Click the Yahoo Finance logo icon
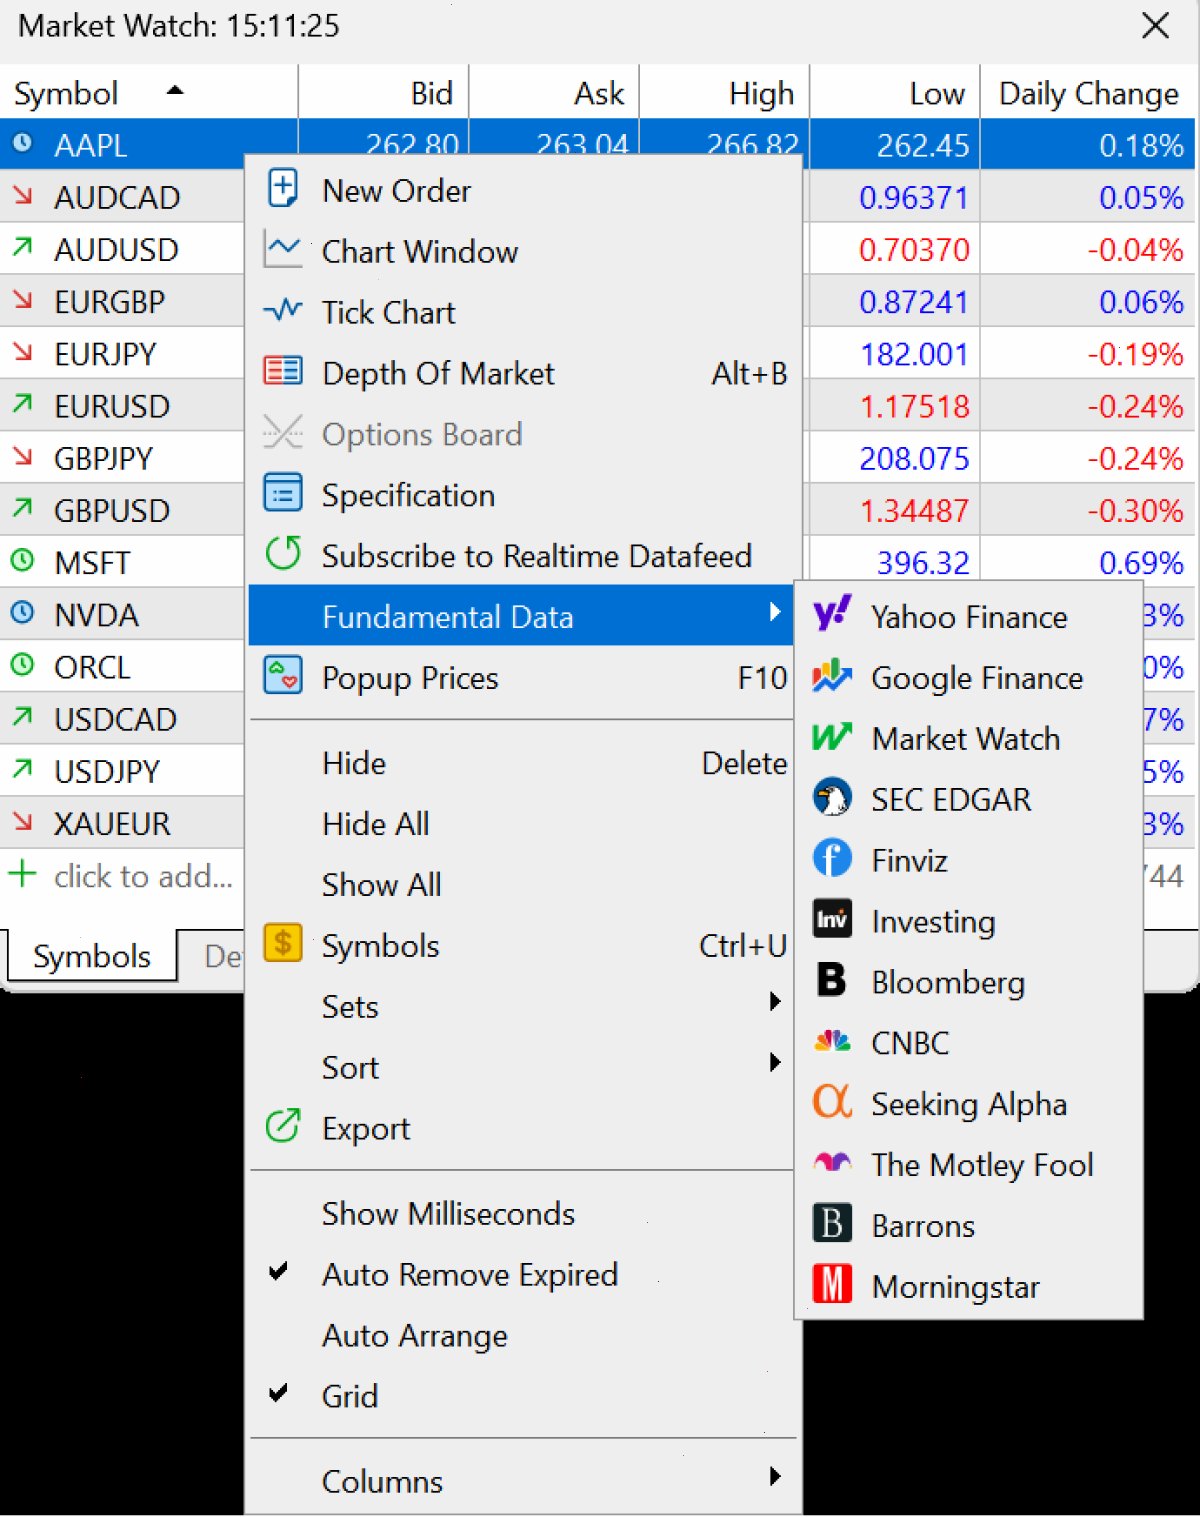 point(832,615)
